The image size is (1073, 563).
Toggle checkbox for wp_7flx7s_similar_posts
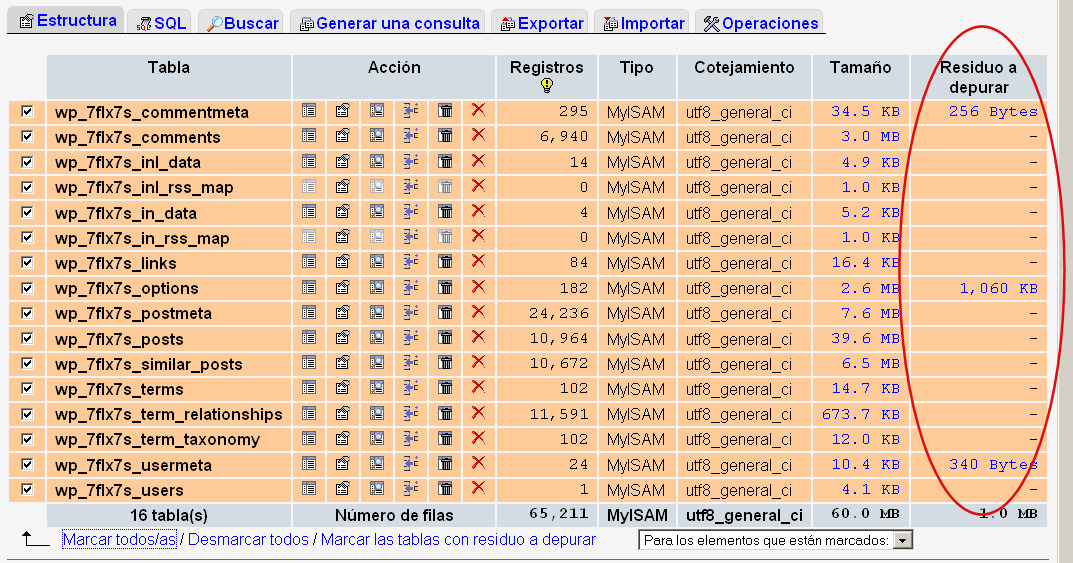27,363
